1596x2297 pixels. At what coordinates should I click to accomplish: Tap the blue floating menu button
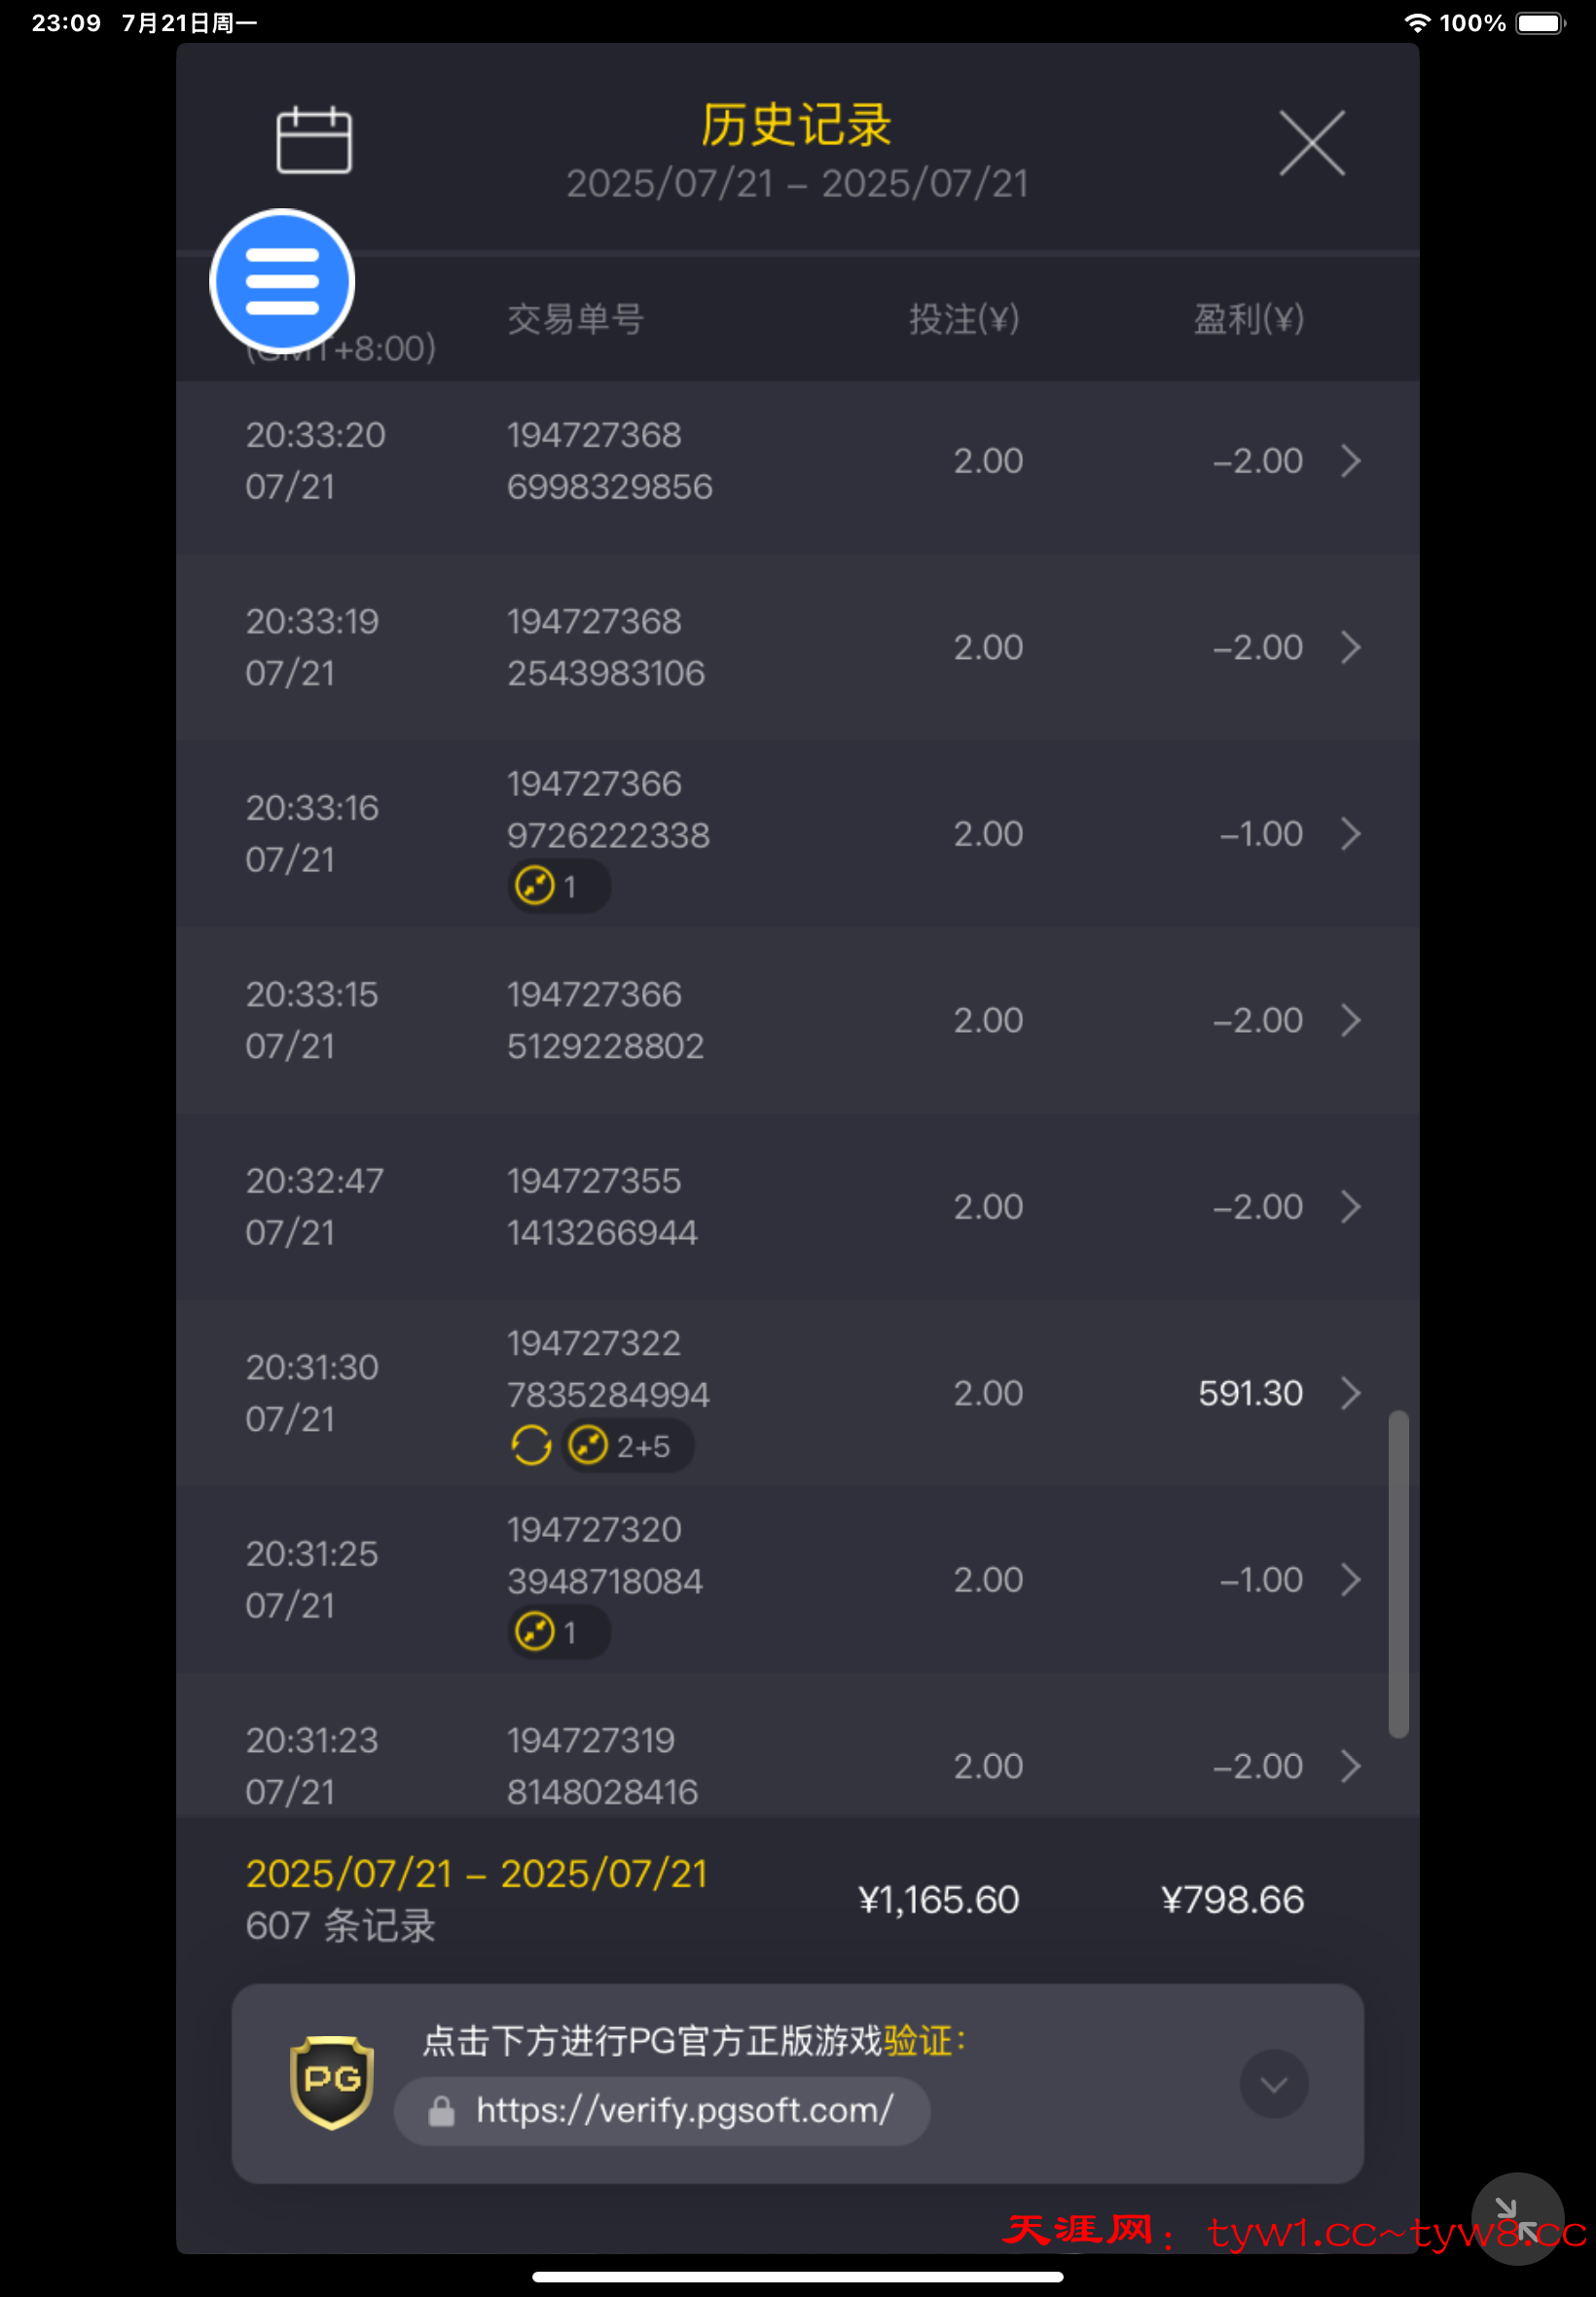[x=282, y=281]
